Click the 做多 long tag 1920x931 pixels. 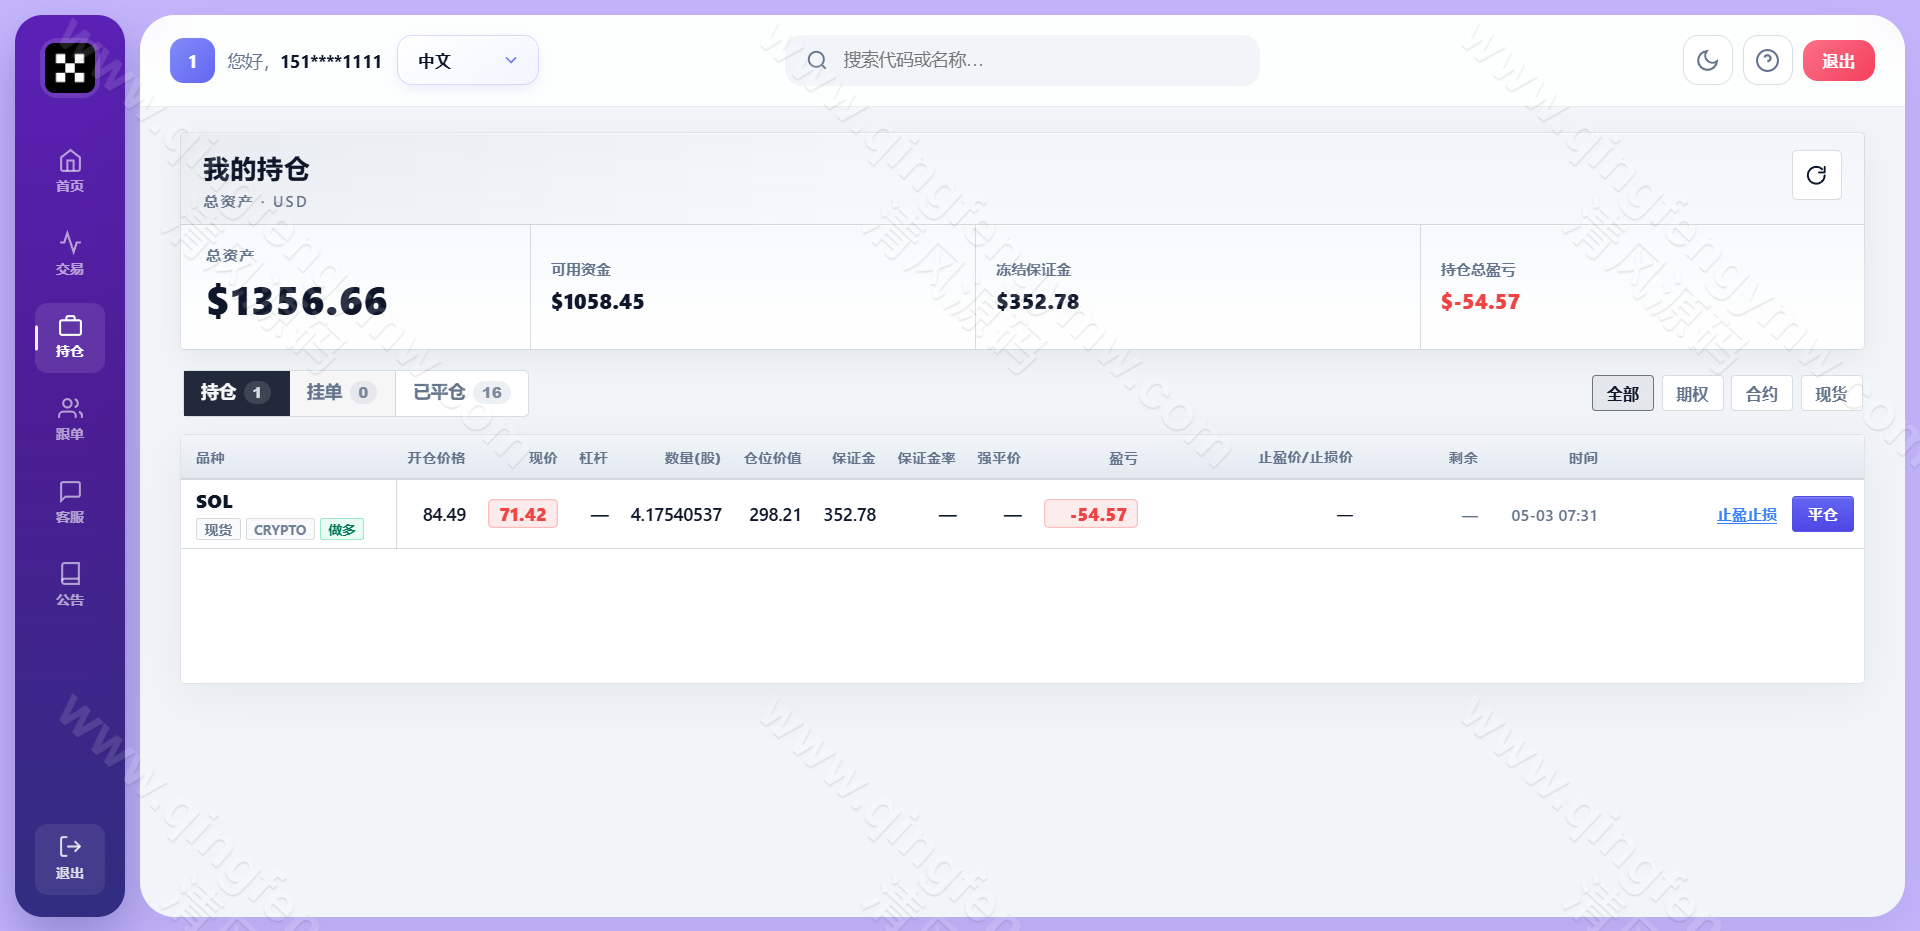[x=342, y=530]
